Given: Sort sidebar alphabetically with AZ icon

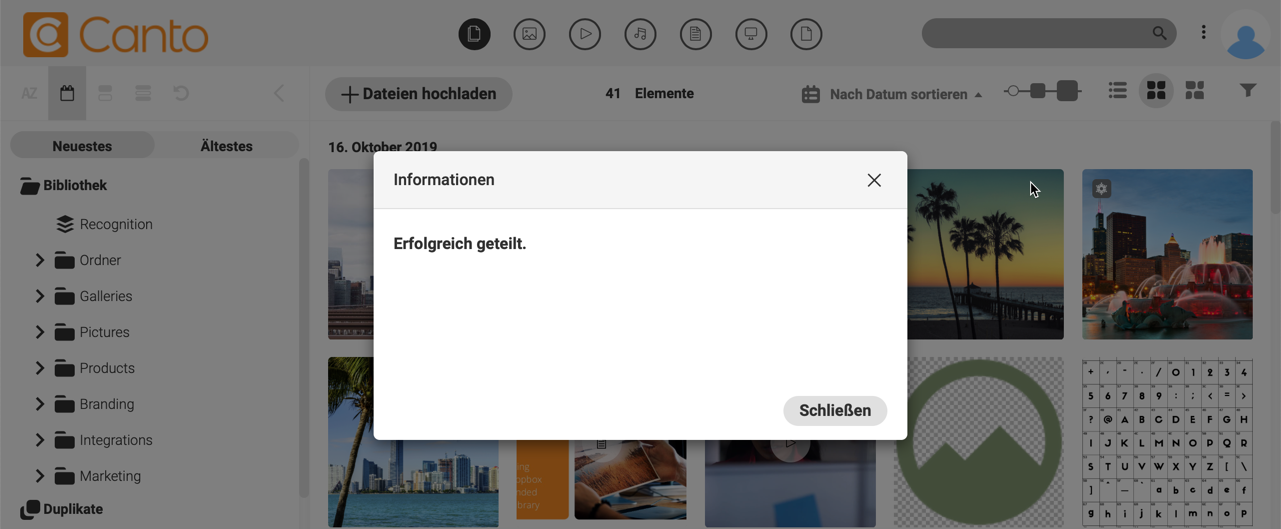Looking at the screenshot, I should (x=29, y=93).
